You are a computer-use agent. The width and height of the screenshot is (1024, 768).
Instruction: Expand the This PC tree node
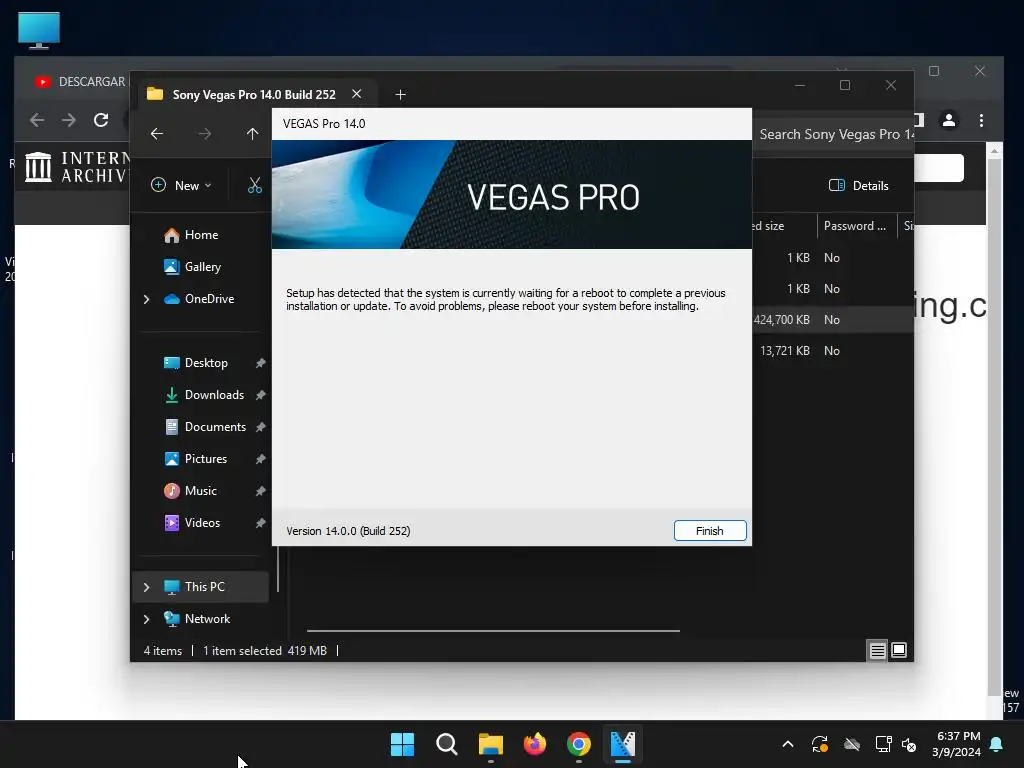(146, 587)
